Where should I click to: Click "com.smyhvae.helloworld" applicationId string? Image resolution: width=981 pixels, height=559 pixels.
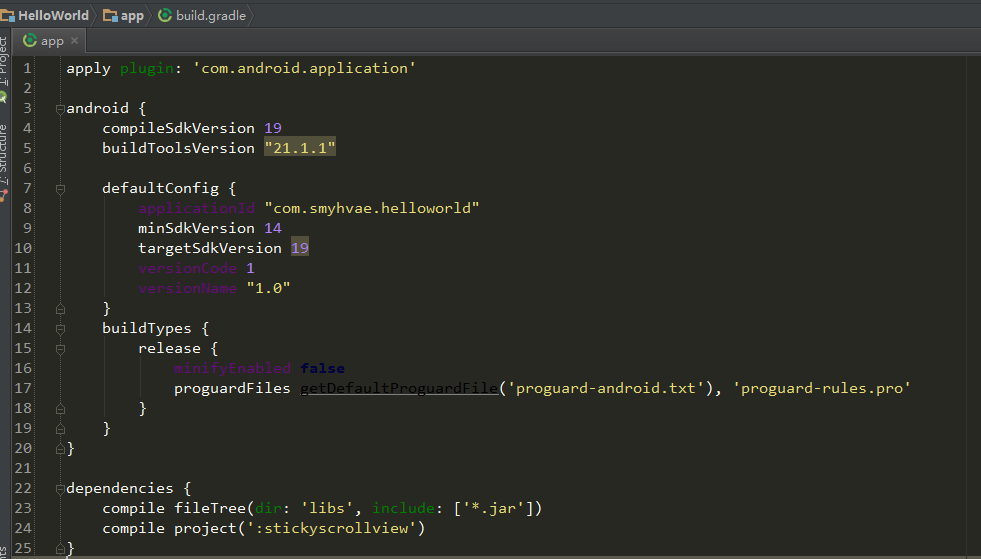(x=372, y=208)
